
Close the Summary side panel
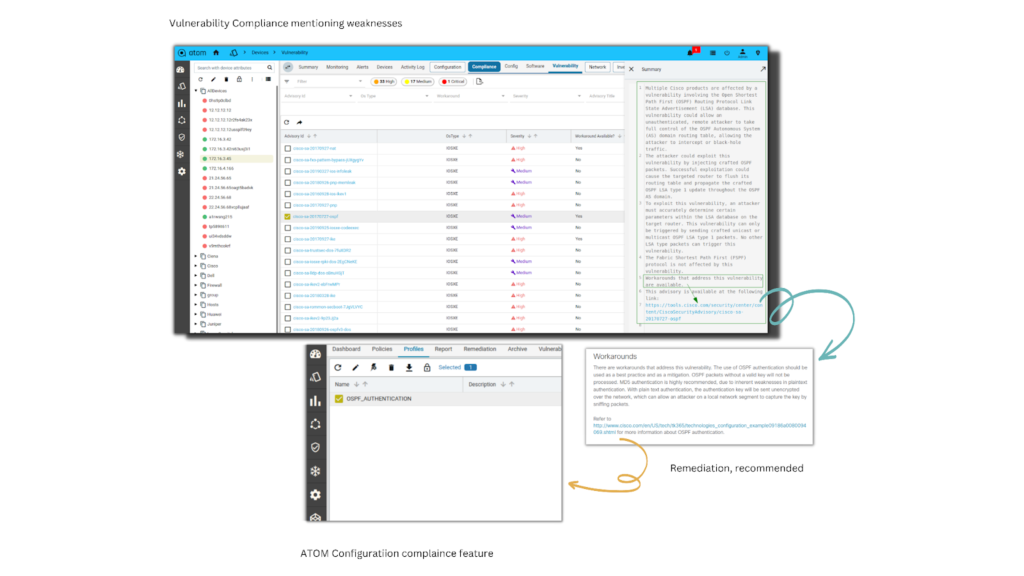pyautogui.click(x=631, y=69)
